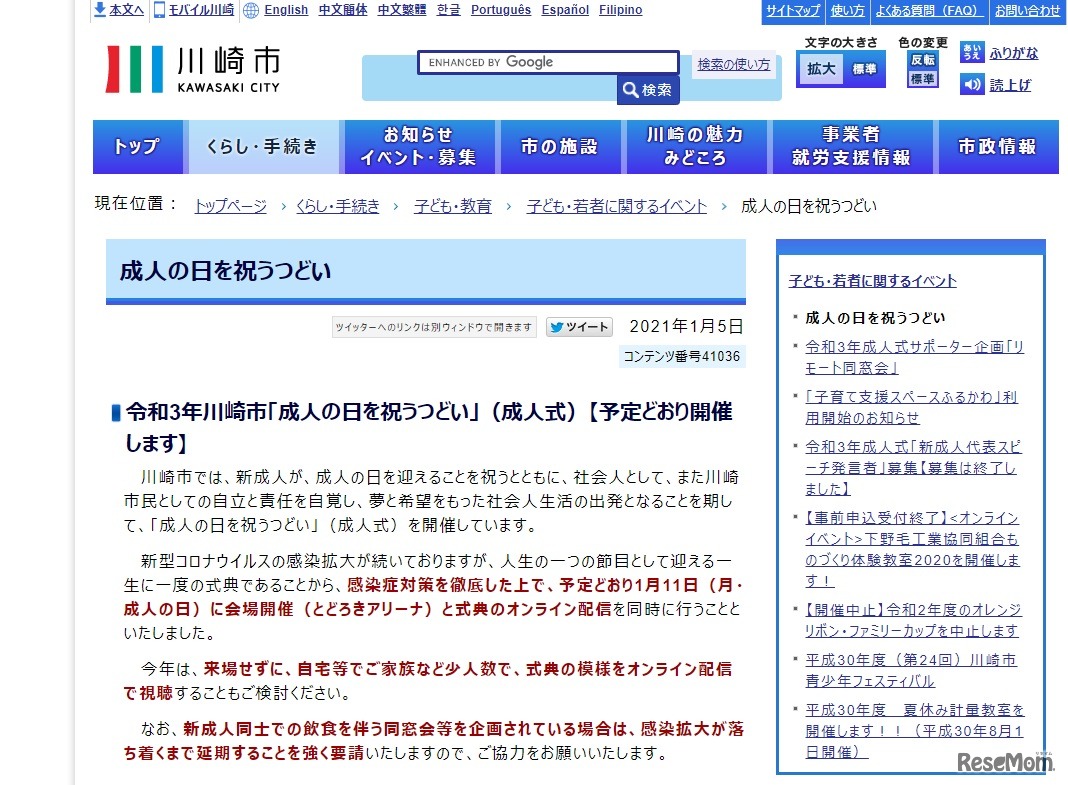
Task: Go to 子ども・若者に関するイベント breadcrumb
Action: (x=616, y=206)
